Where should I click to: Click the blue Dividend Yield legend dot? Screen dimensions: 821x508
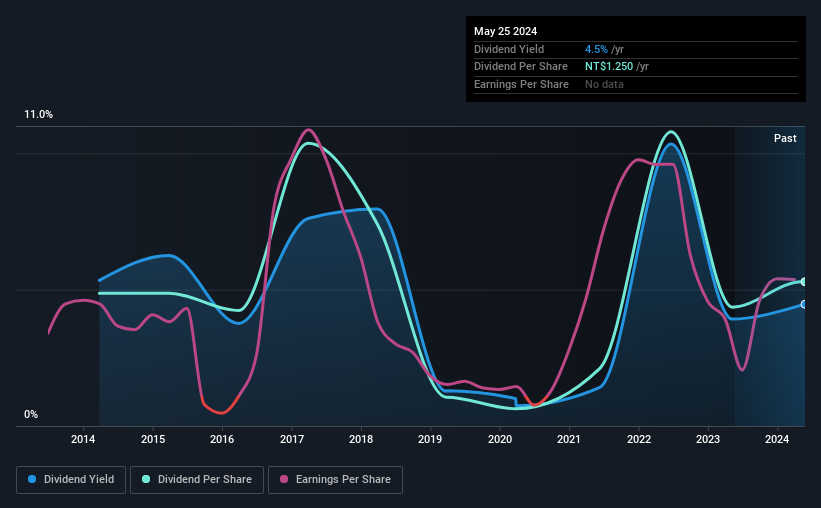coord(32,479)
